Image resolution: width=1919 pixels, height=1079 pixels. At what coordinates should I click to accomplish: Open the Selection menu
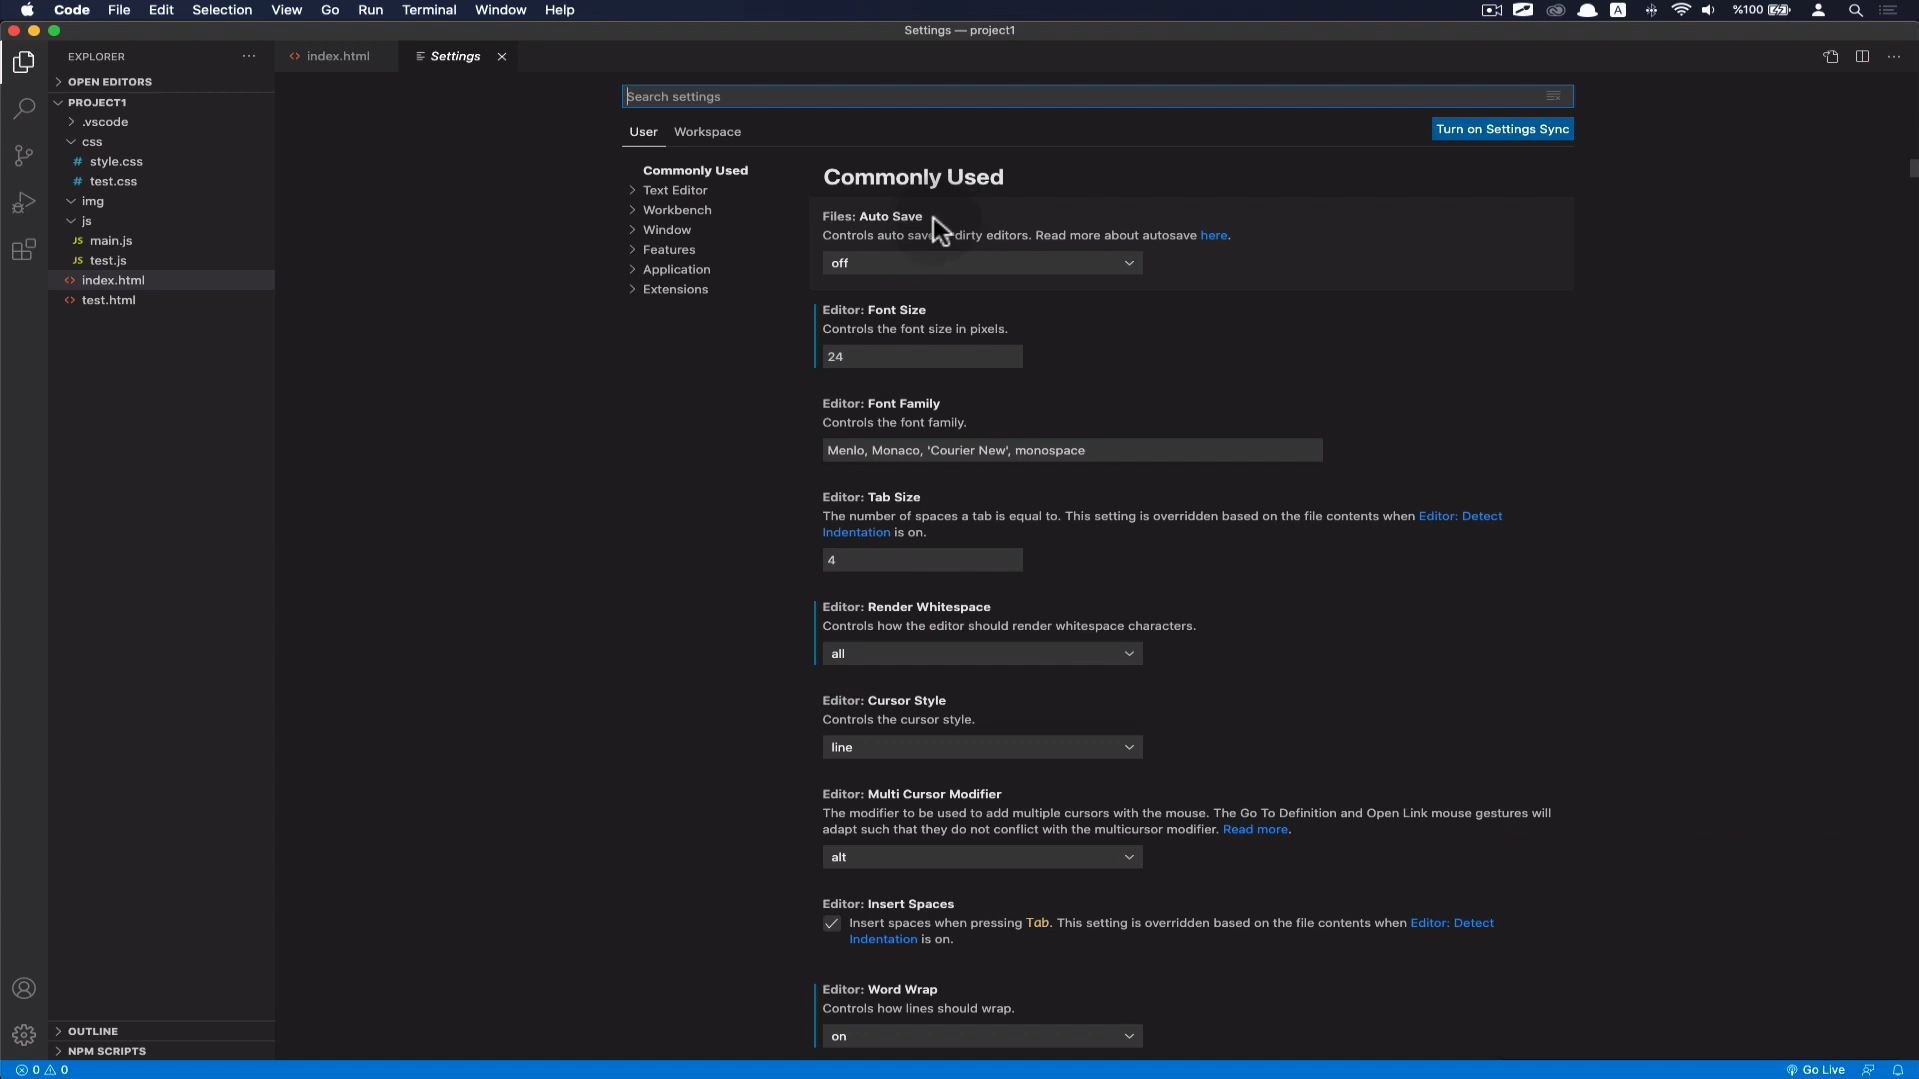pos(222,10)
